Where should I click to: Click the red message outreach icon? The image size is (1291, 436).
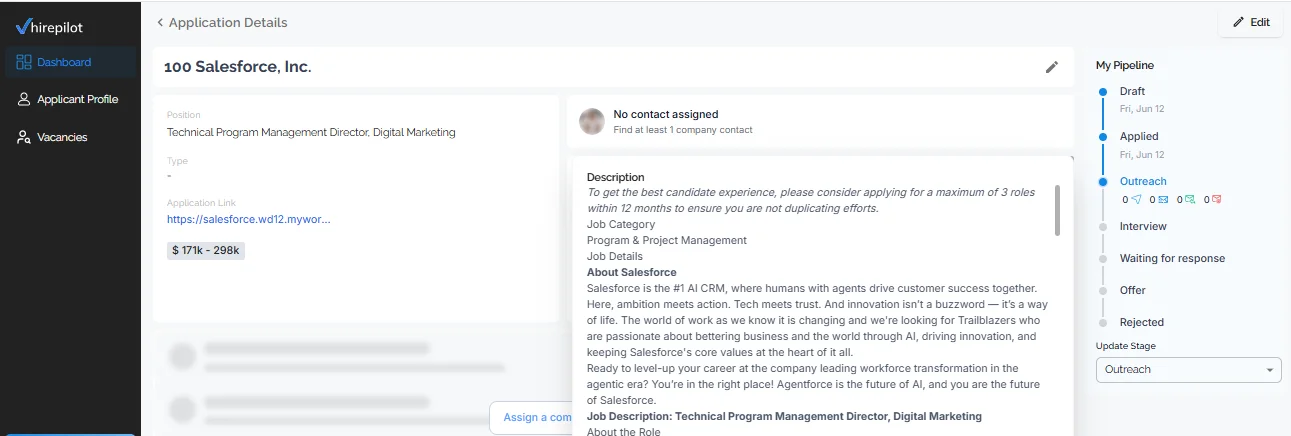[1217, 199]
